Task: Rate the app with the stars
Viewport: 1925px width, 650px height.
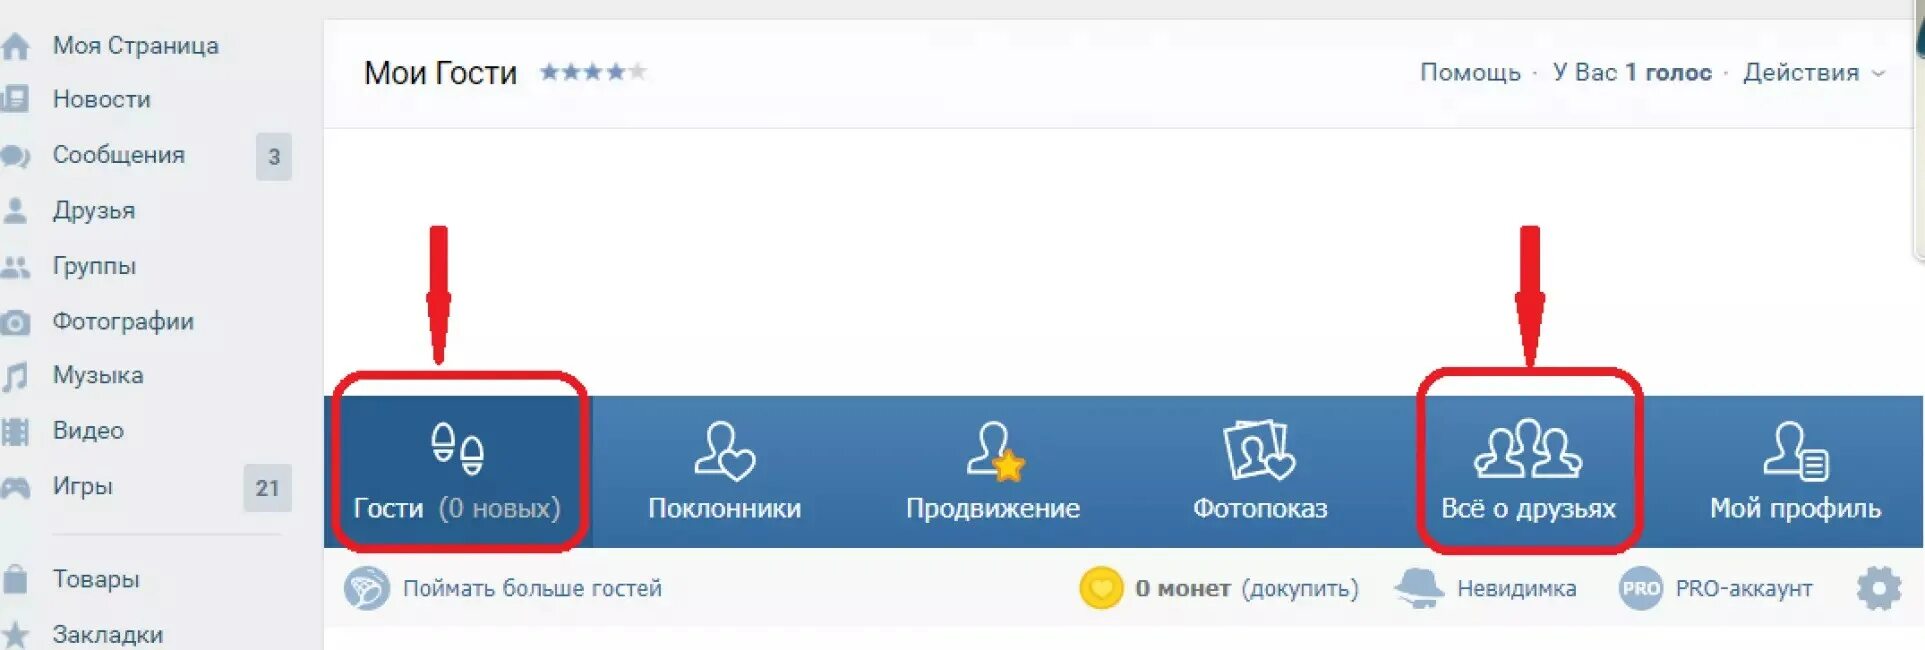Action: point(593,72)
